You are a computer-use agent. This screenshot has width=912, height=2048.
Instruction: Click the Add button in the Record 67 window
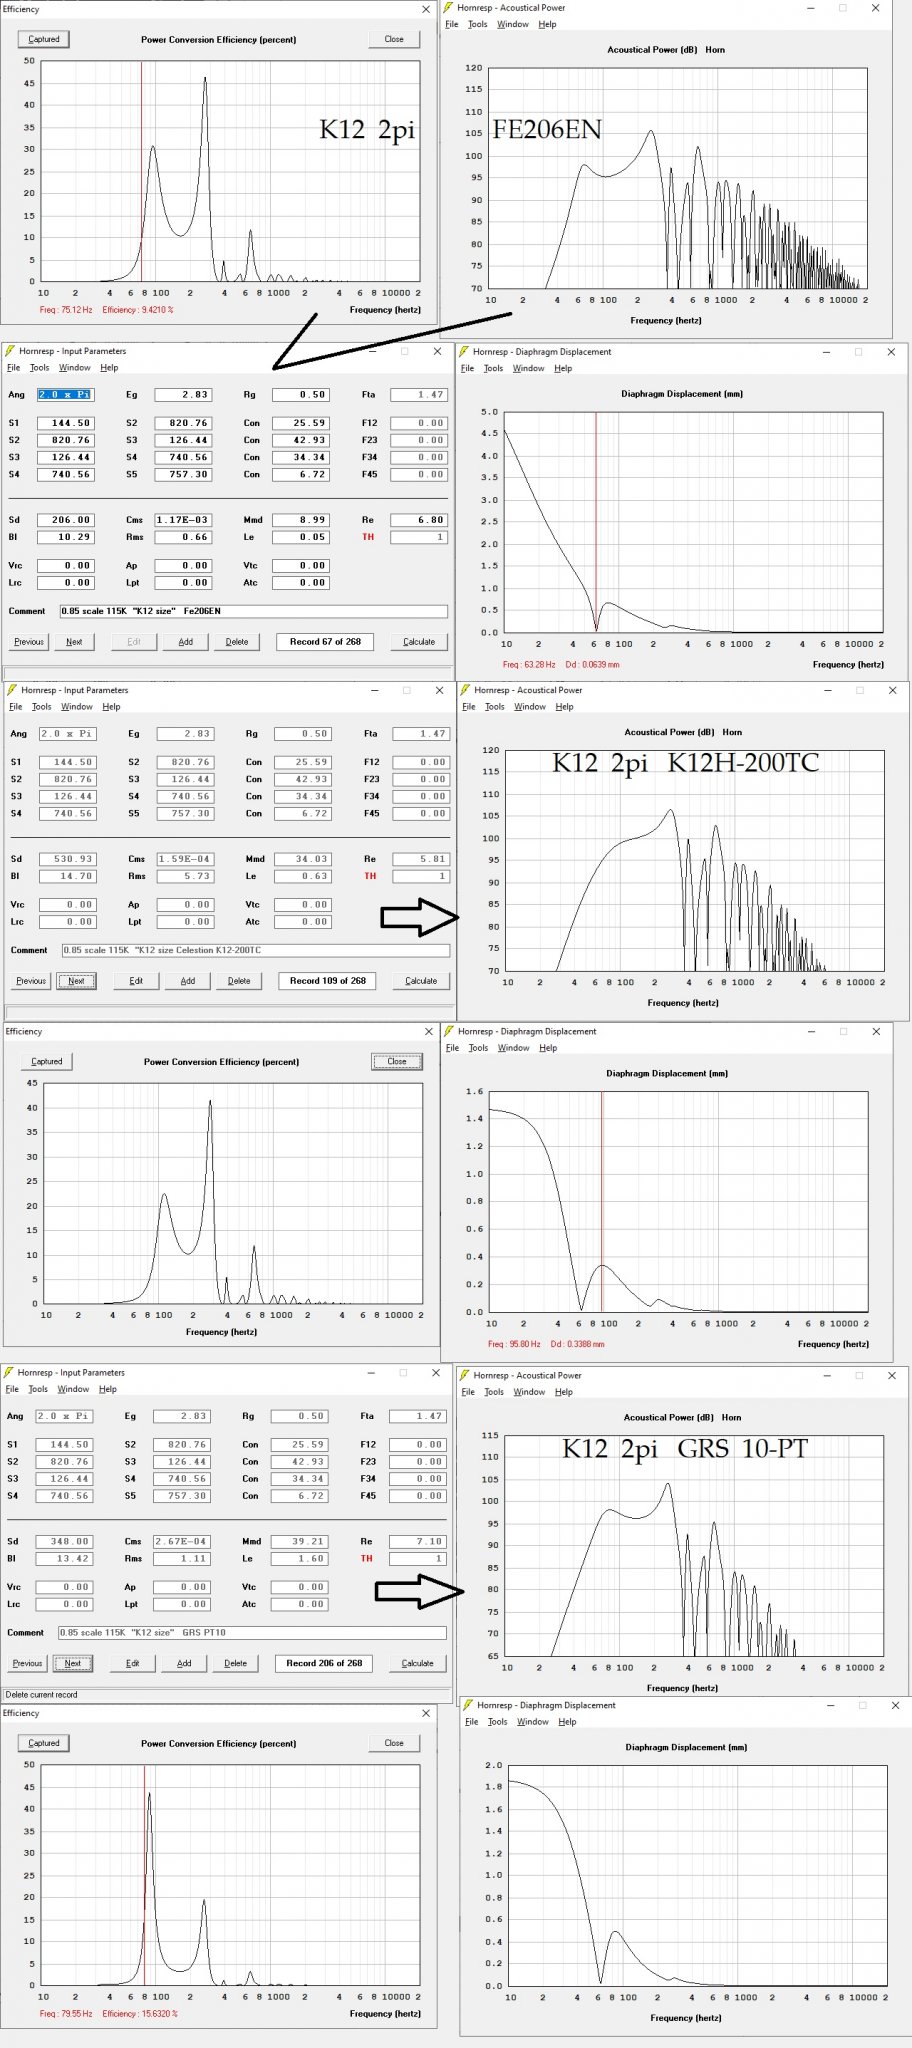pos(186,641)
